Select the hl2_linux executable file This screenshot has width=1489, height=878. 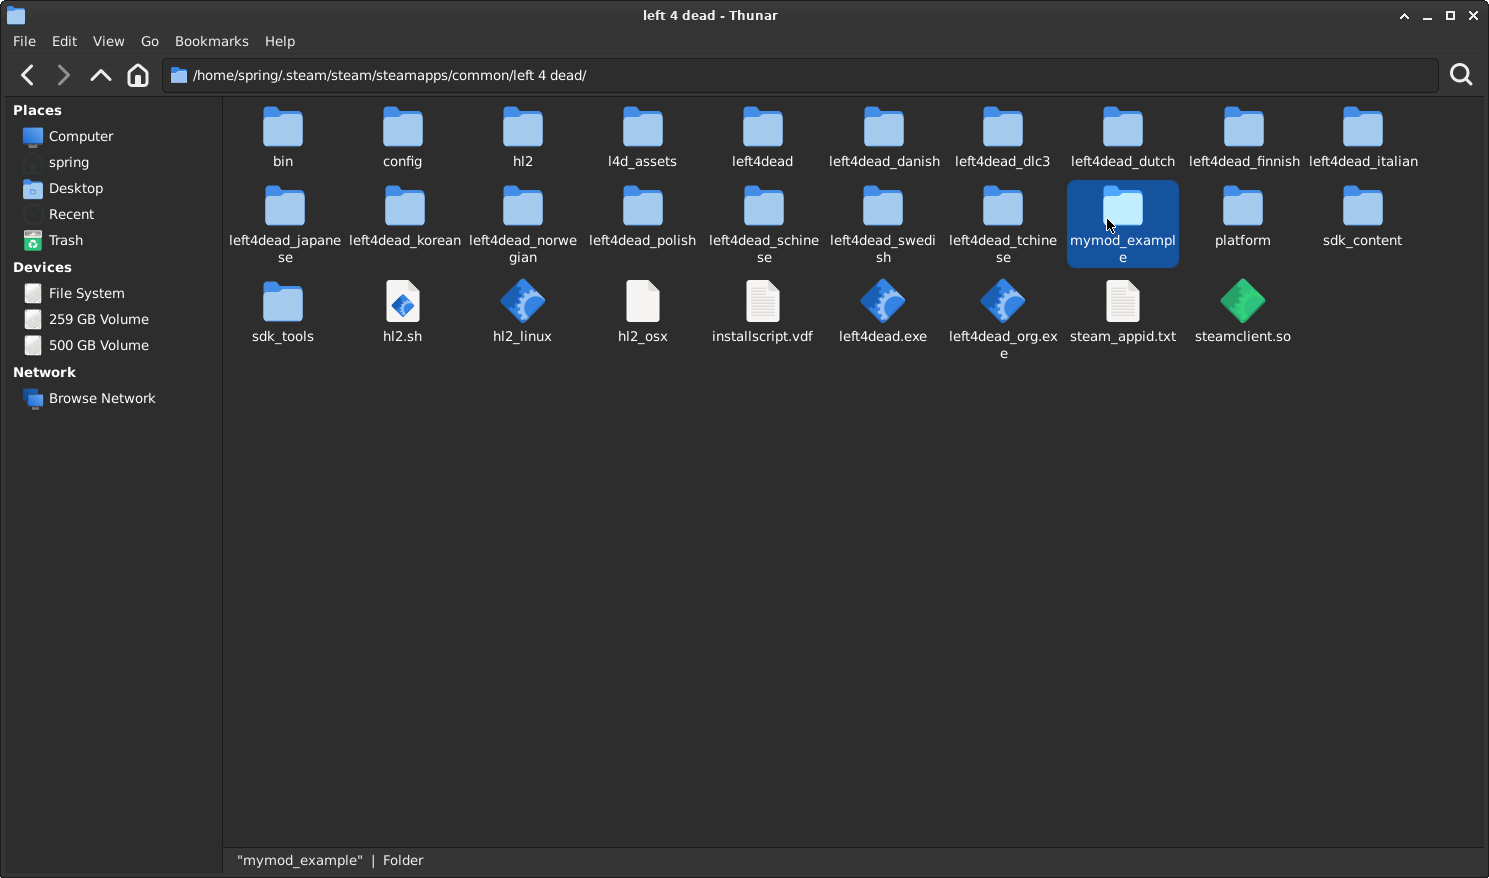(x=522, y=302)
